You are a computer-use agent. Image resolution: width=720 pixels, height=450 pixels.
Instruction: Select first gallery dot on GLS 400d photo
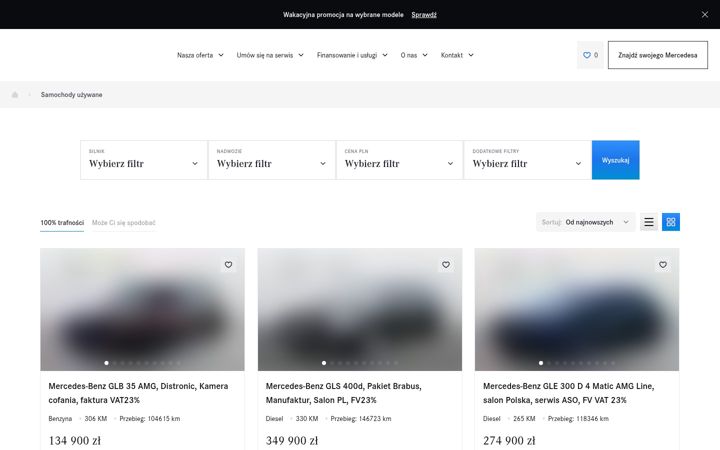[324, 363]
